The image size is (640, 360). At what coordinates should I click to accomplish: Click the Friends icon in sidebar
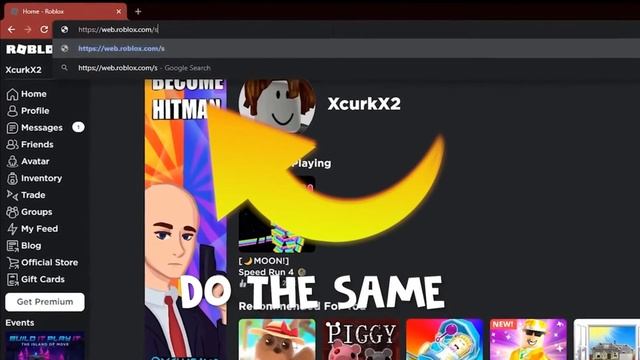point(12,144)
